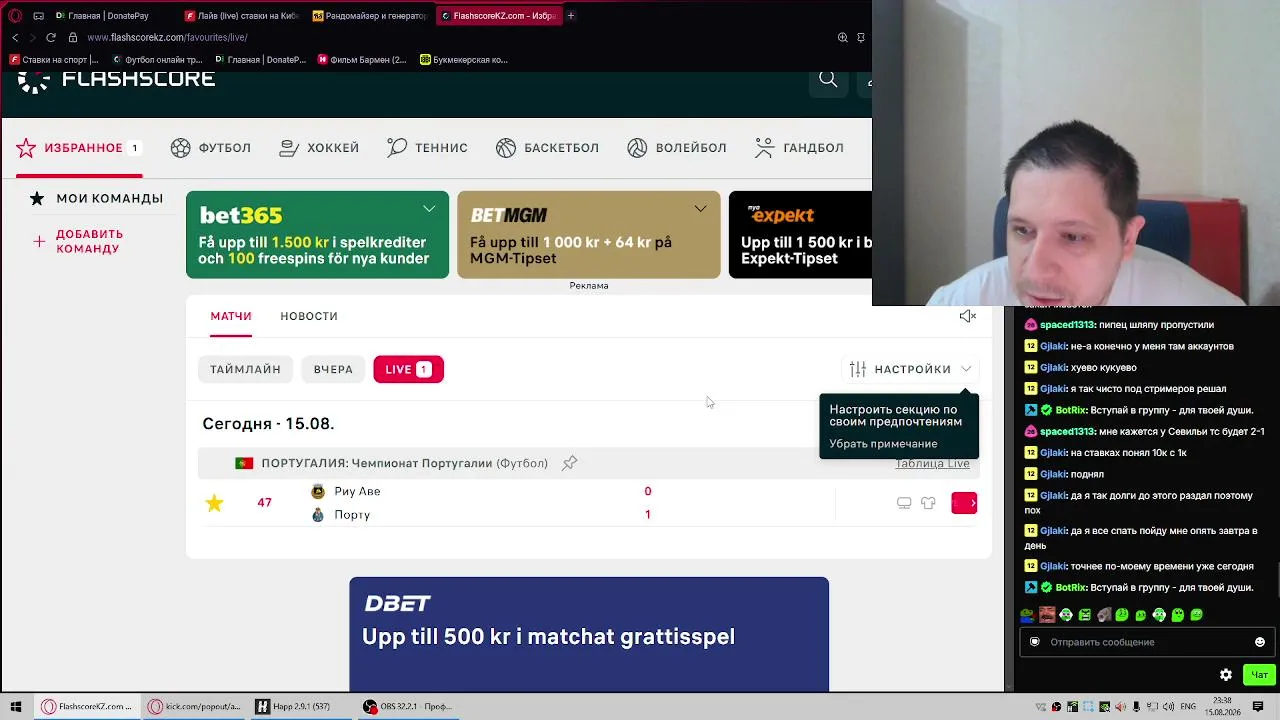Open Португалия: Чемпионат Португалии league header
The width and height of the screenshot is (1280, 720).
tap(404, 463)
